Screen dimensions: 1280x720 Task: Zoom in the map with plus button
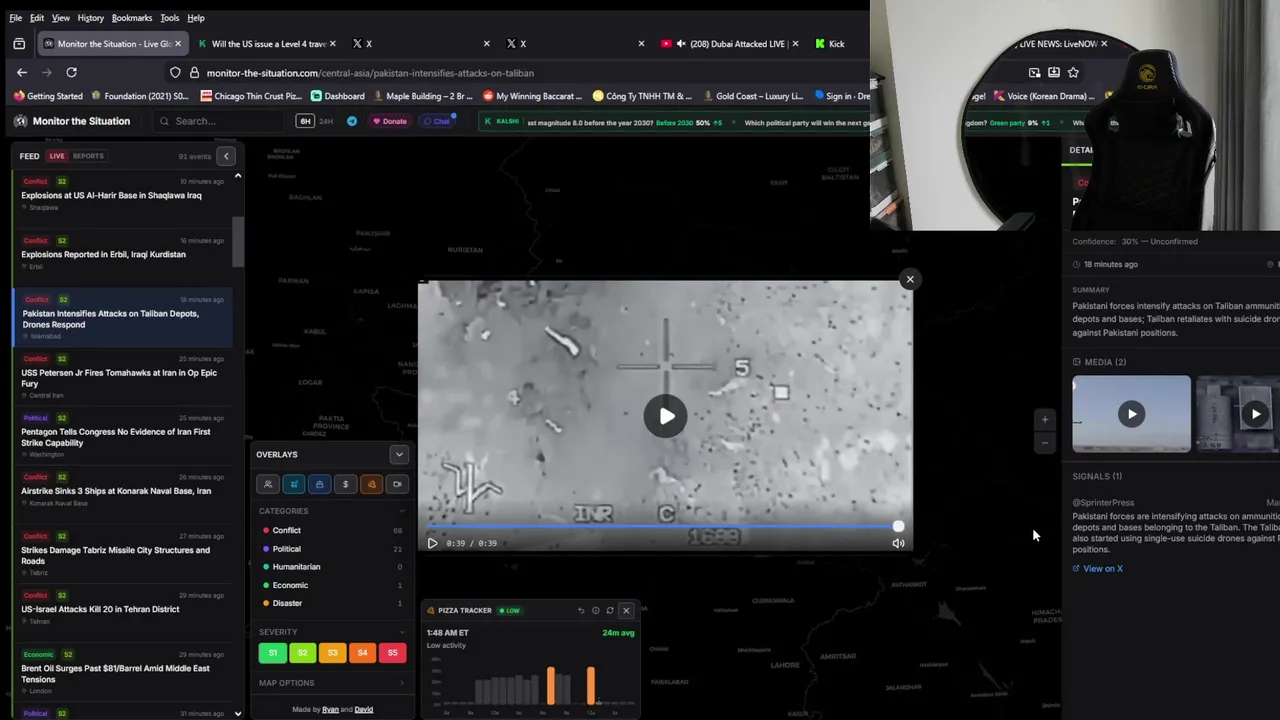(x=1044, y=420)
